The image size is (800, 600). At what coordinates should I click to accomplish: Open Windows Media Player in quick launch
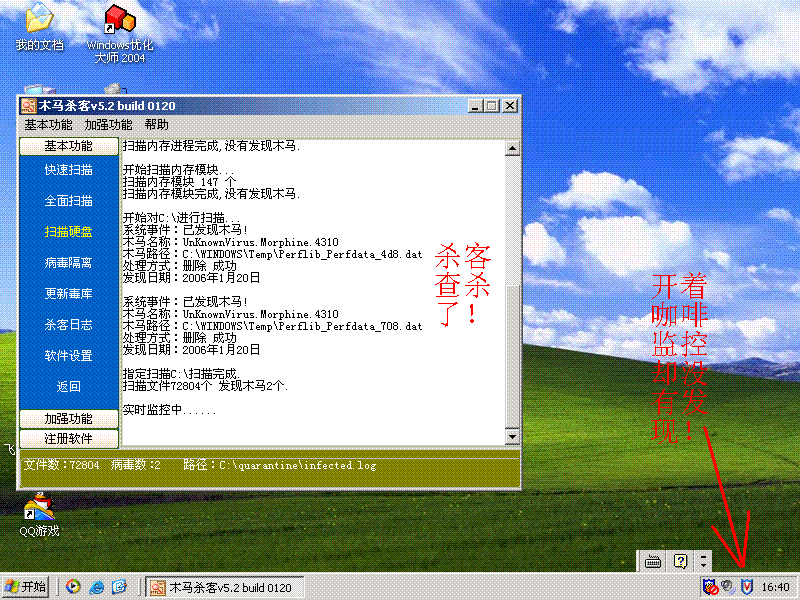tap(73, 587)
